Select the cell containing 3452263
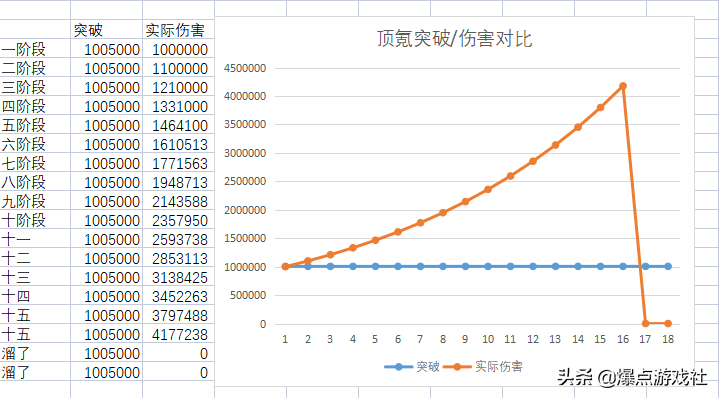 (x=178, y=296)
